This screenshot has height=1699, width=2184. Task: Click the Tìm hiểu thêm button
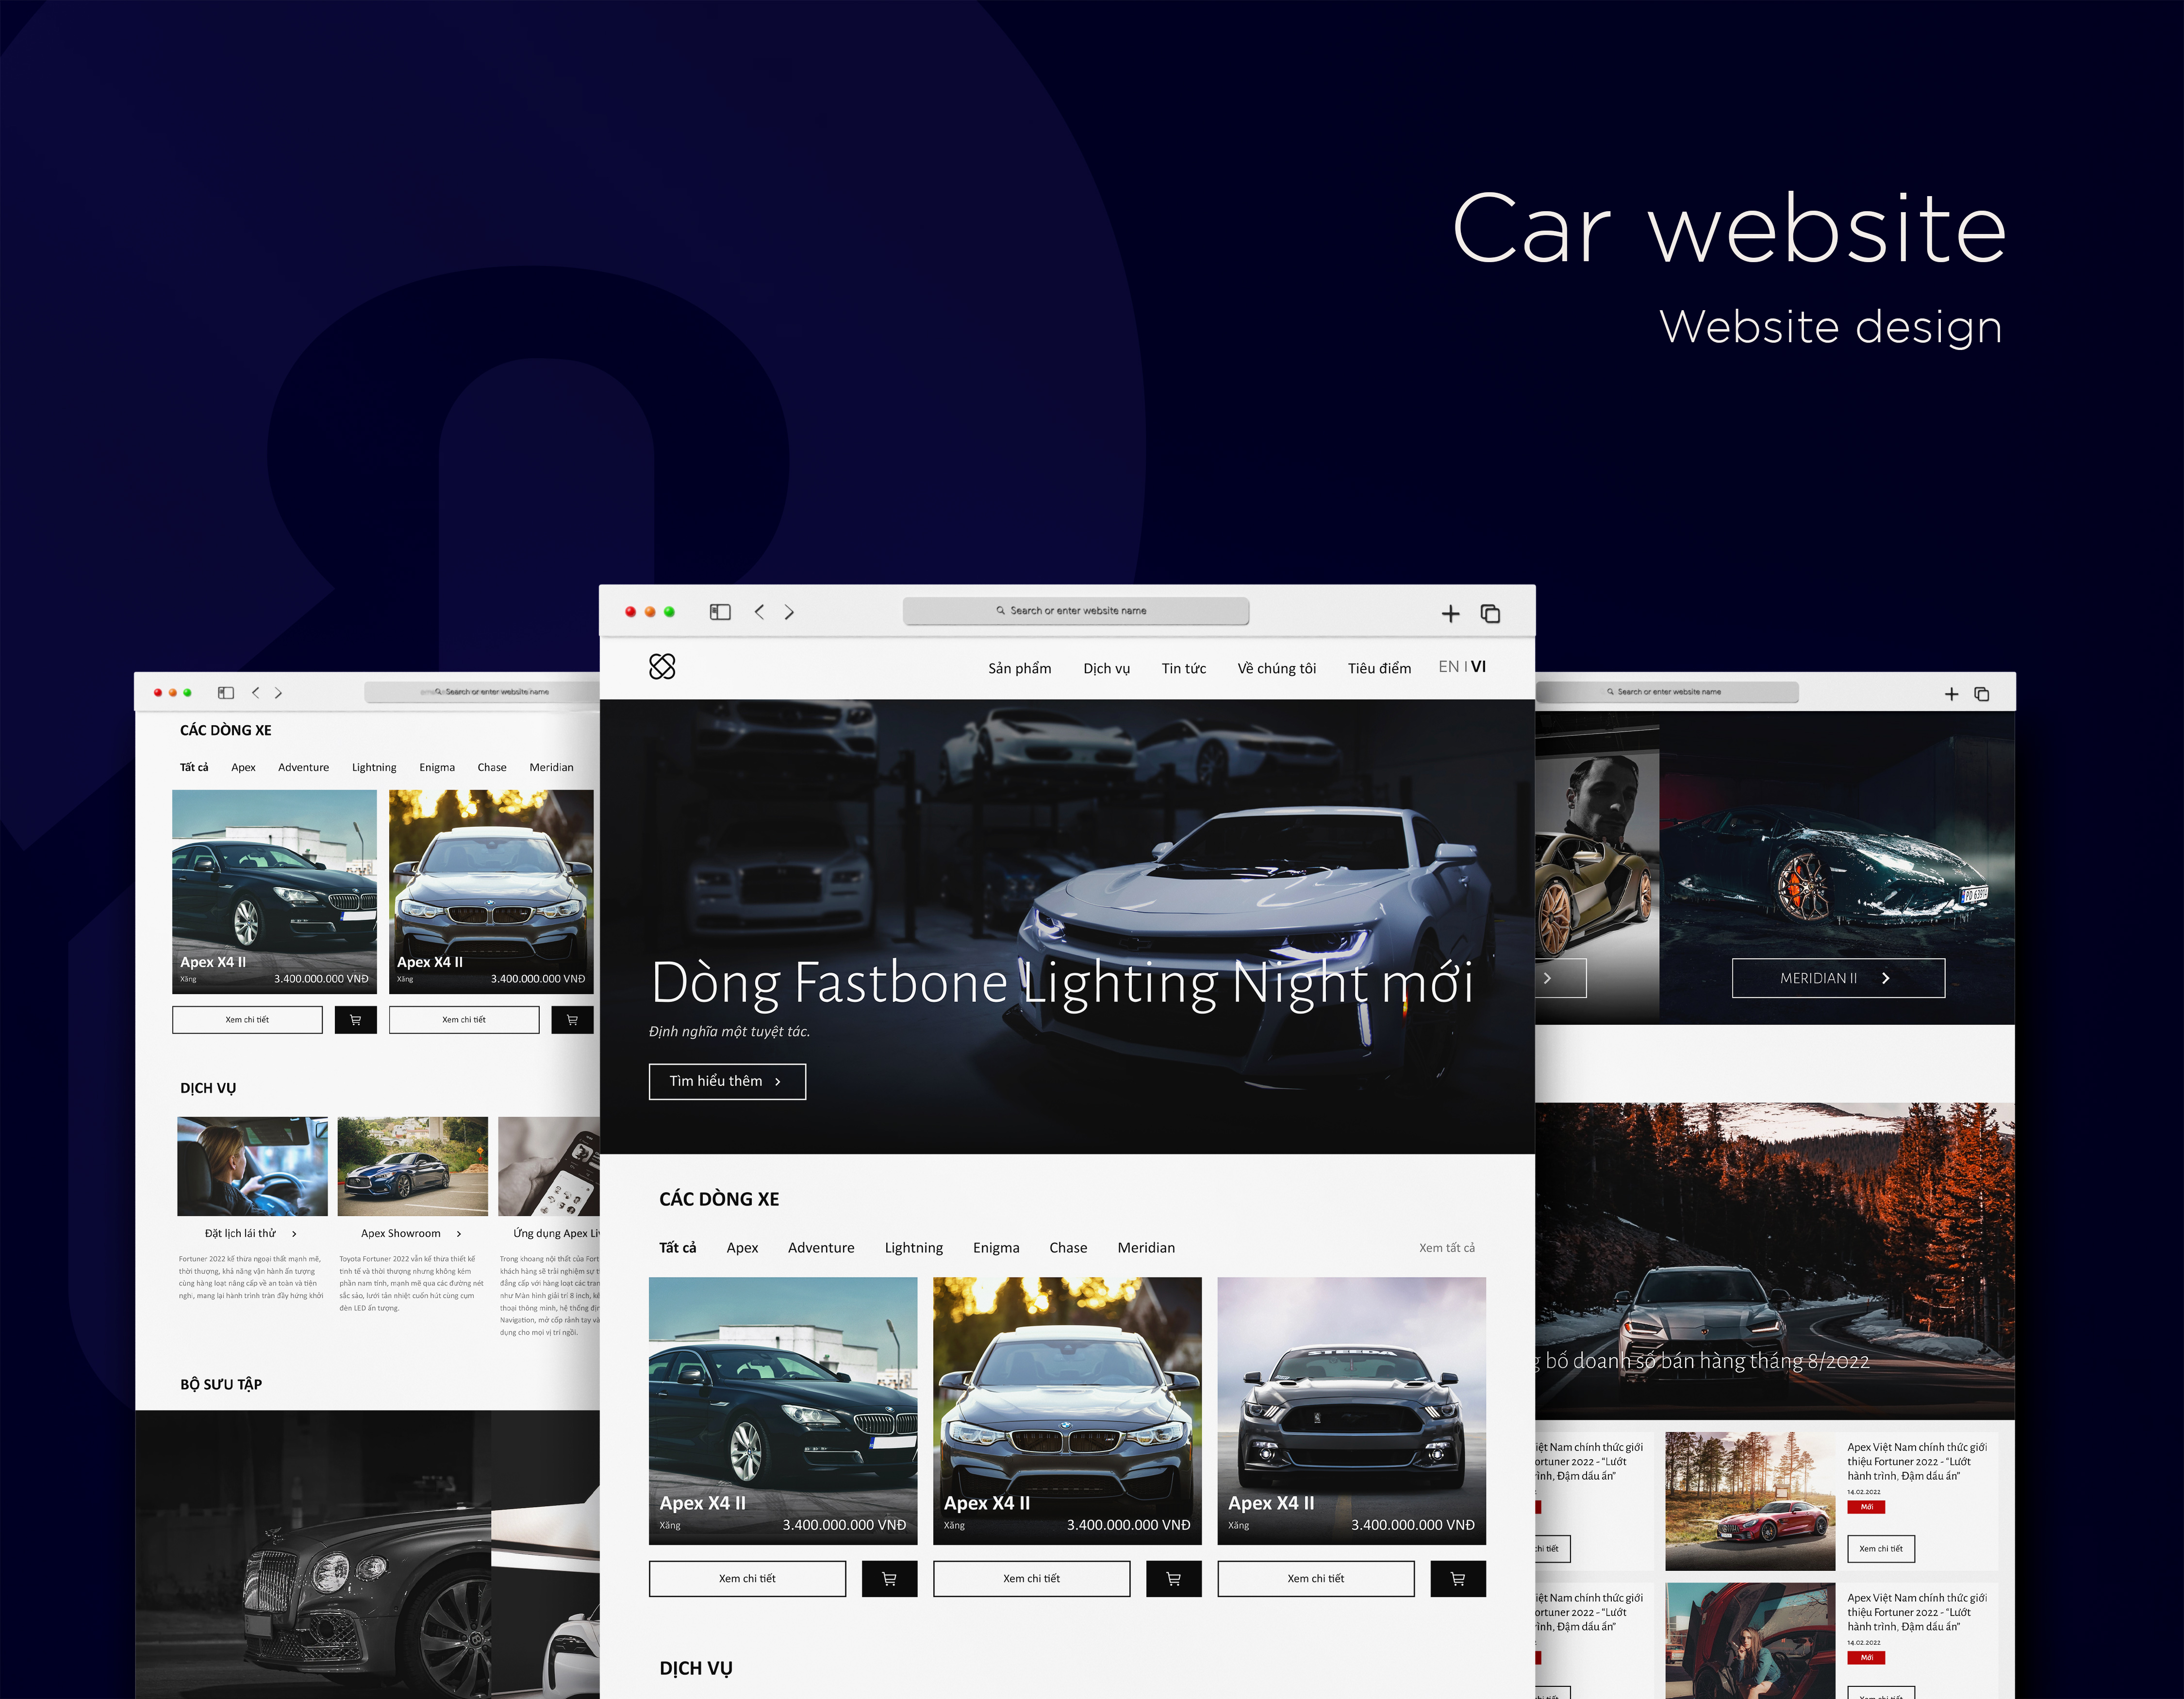pyautogui.click(x=727, y=1081)
